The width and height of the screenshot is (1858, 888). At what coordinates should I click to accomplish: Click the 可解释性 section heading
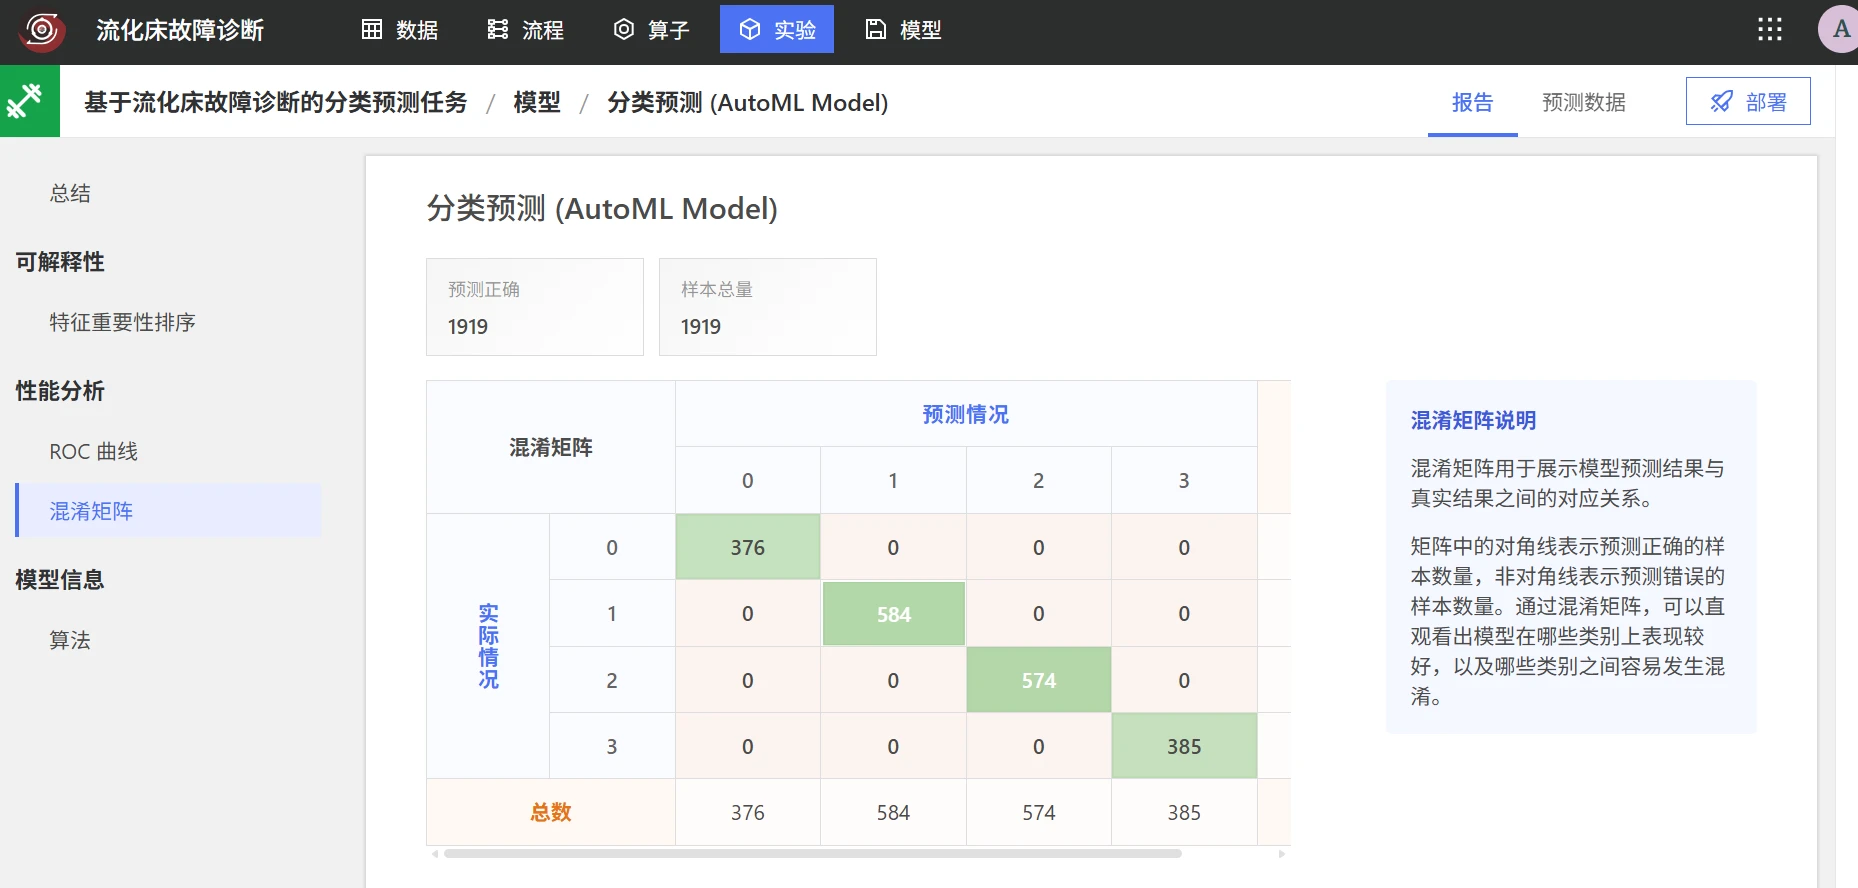[x=60, y=262]
